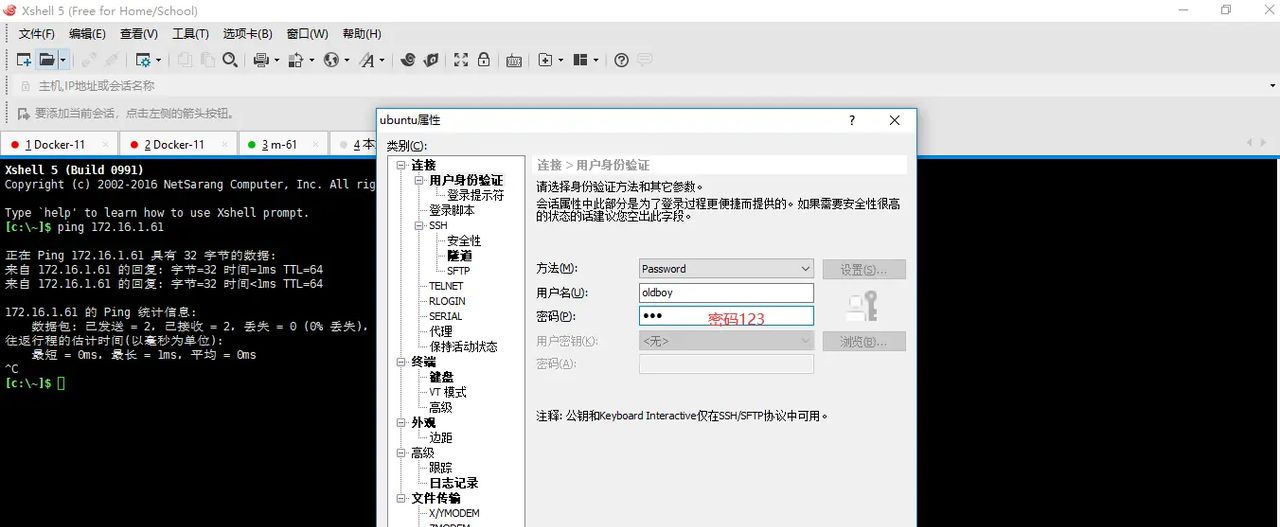Click the Paste toolbar icon
The width and height of the screenshot is (1280, 527).
pos(207,60)
